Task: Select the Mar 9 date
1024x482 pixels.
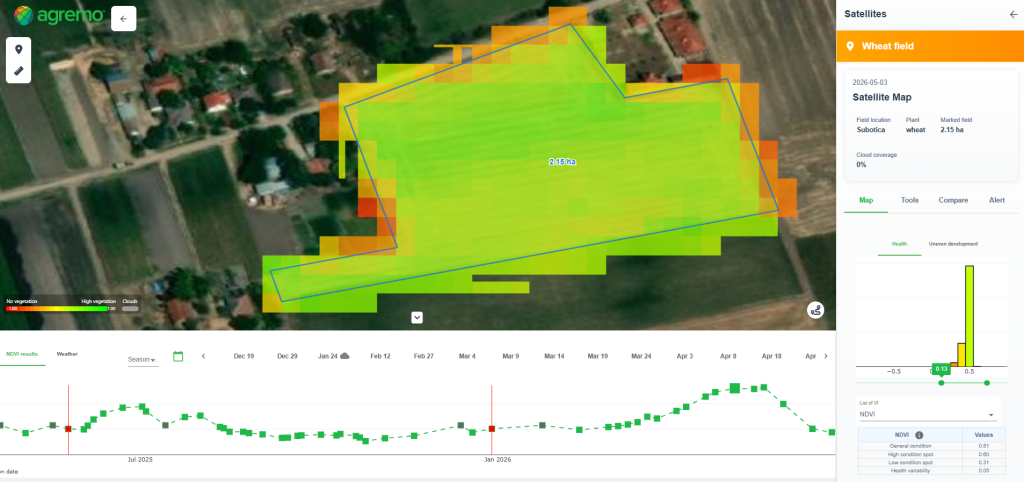Action: click(x=510, y=357)
